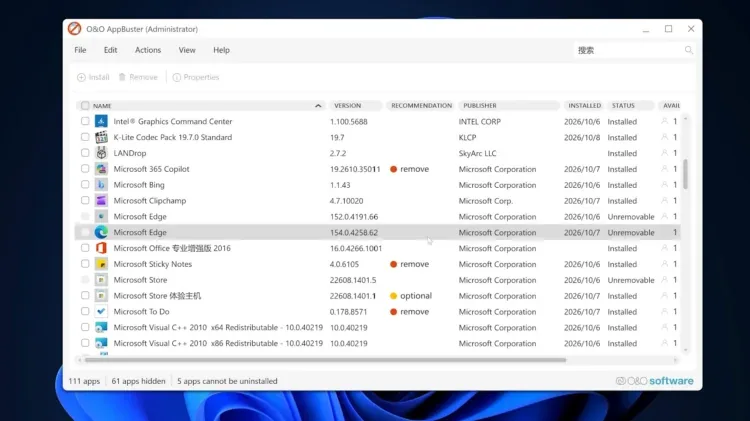
Task: Click the scroll down arrow of list
Action: pos(685,351)
